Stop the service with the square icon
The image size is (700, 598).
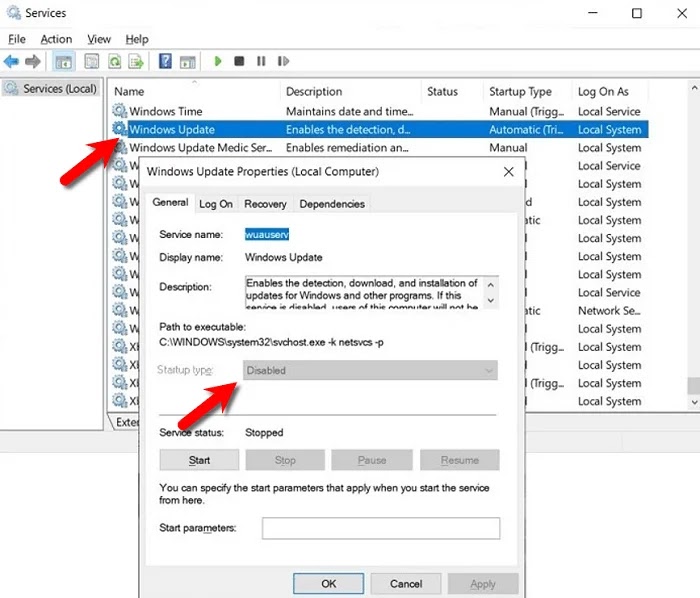click(x=239, y=61)
